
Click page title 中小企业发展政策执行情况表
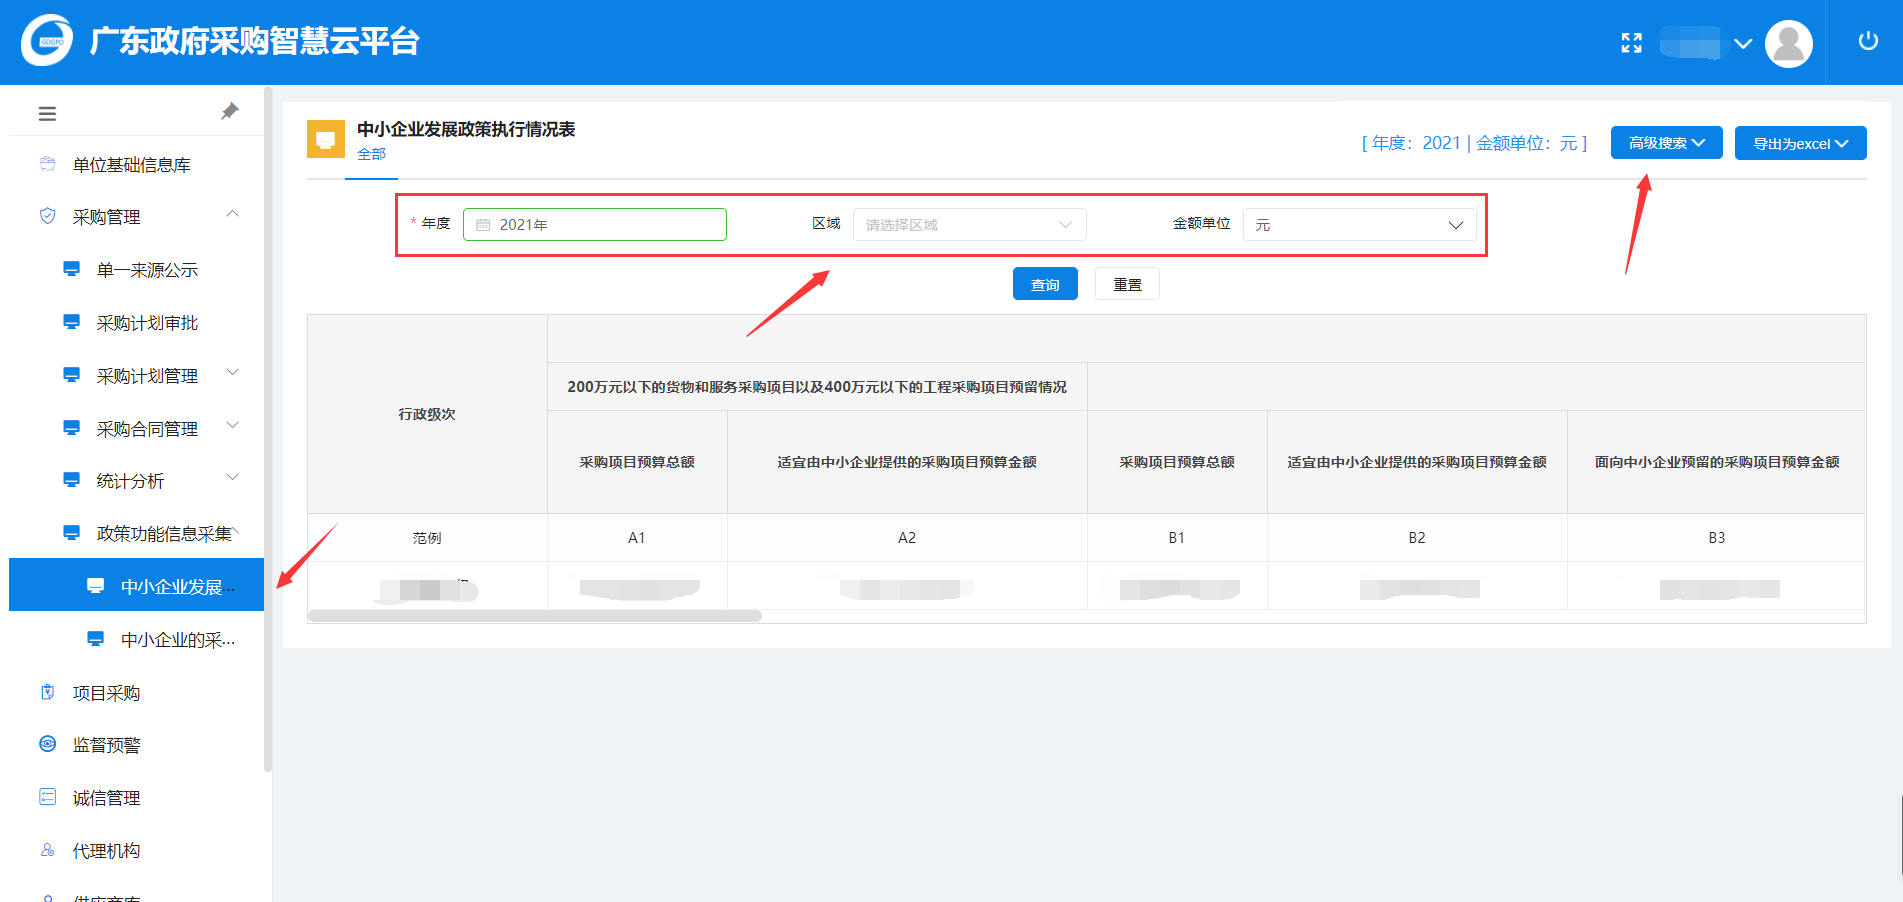[x=466, y=129]
